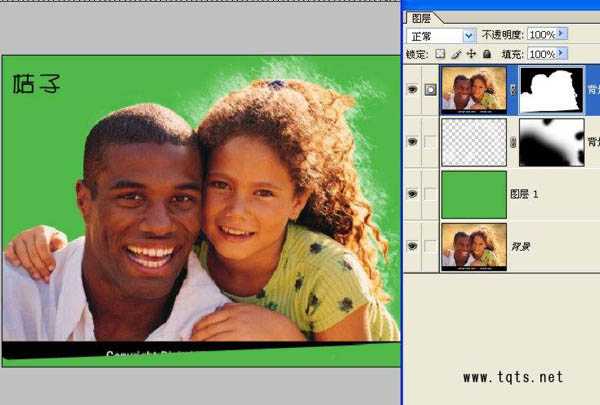Unlink mask chain icon on selected layer
Viewport: 600px width, 405px height.
click(x=513, y=90)
